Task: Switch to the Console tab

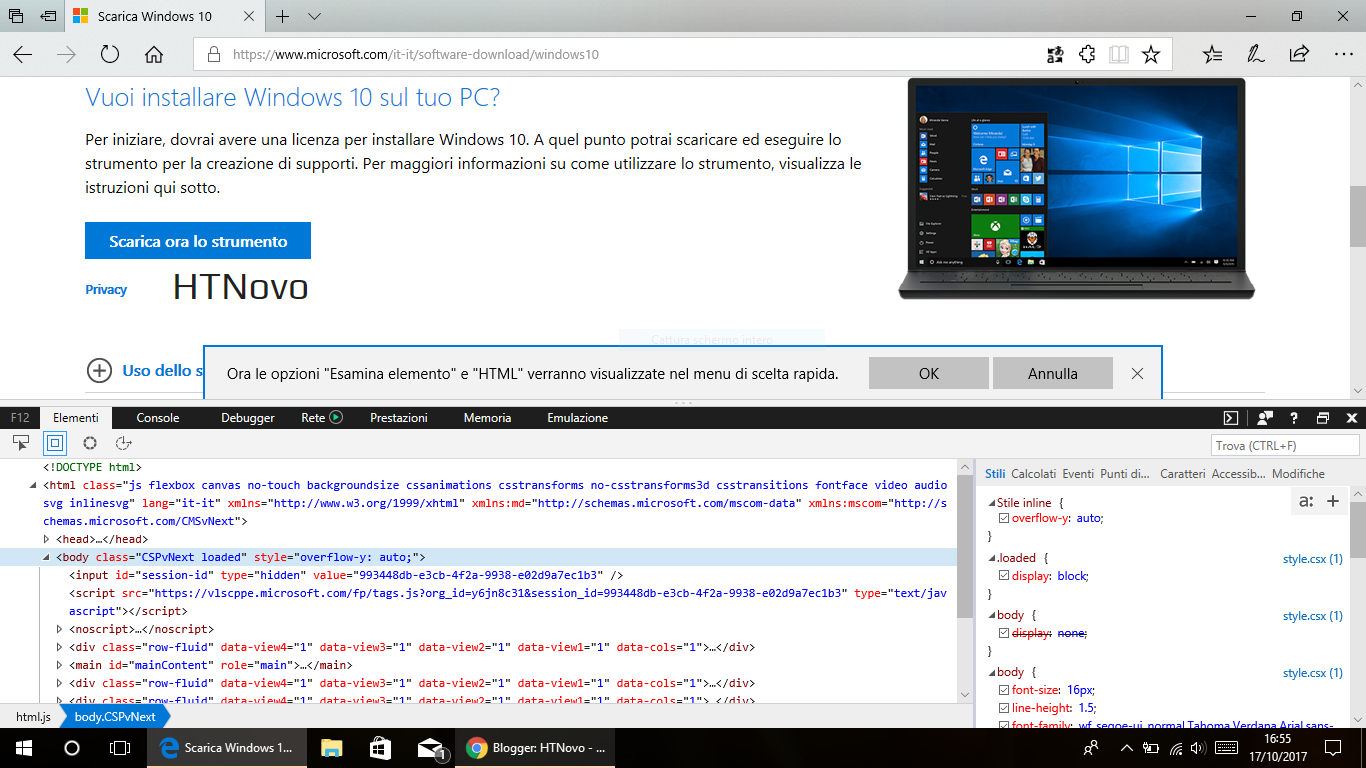Action: point(158,418)
